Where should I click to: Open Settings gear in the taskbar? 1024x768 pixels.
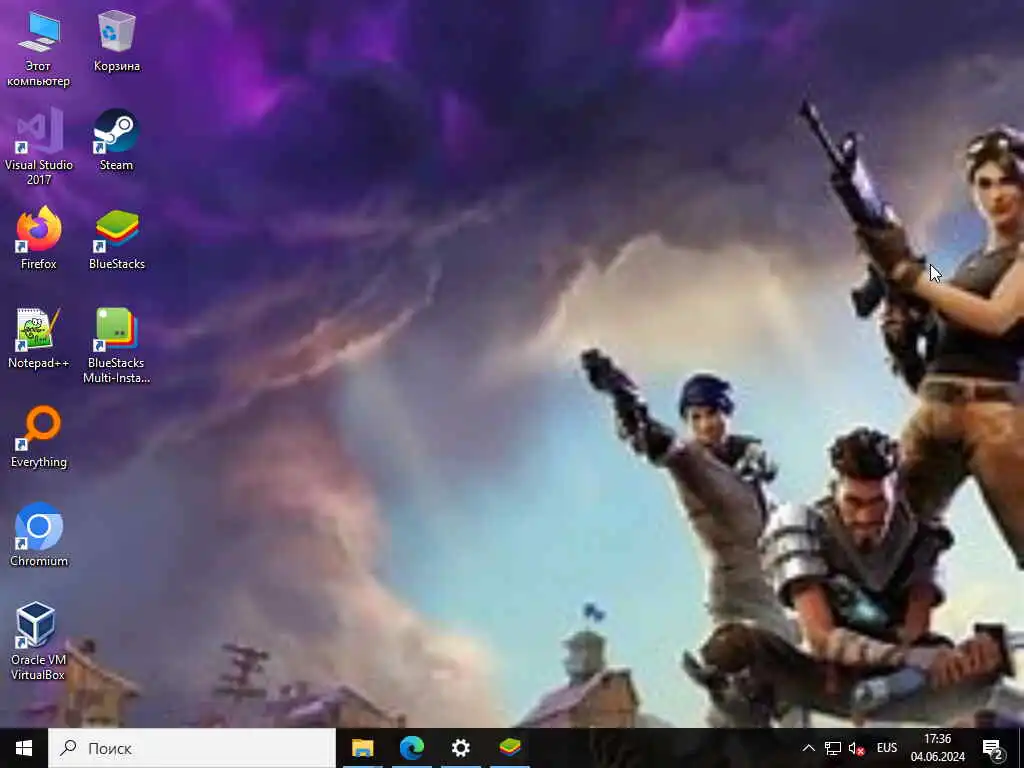tap(460, 748)
